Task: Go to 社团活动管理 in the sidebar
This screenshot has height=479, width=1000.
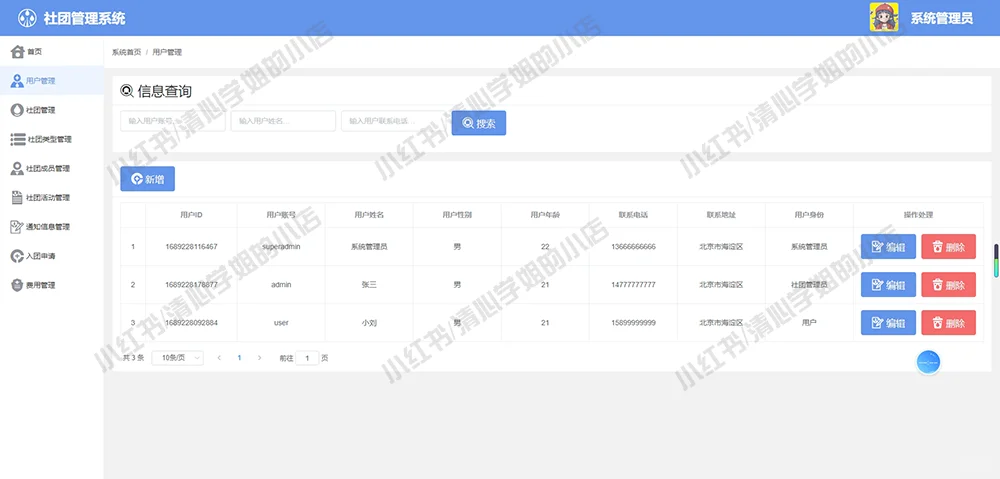Action: pos(52,198)
